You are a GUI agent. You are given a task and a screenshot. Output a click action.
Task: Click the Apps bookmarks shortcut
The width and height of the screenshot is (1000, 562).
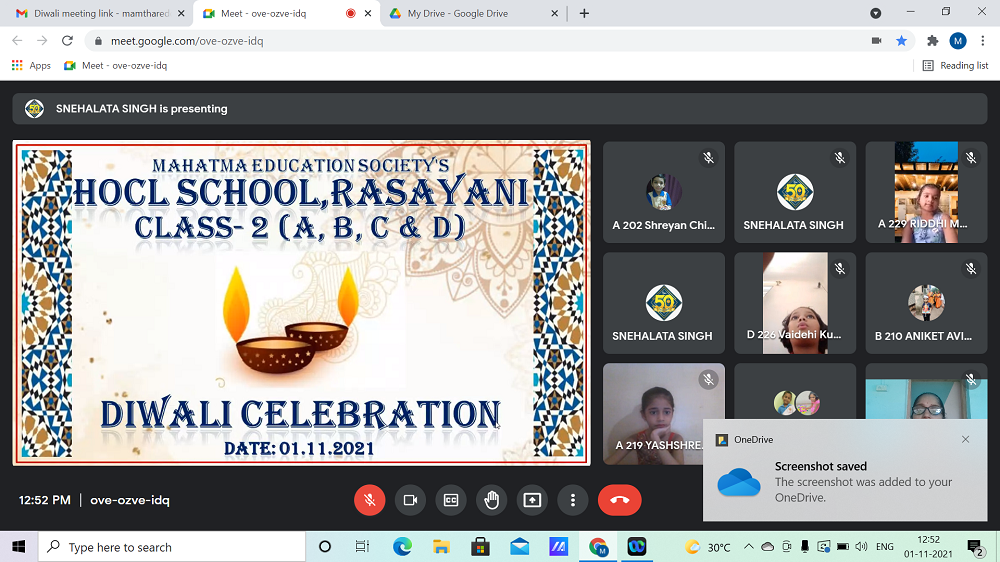point(31,65)
